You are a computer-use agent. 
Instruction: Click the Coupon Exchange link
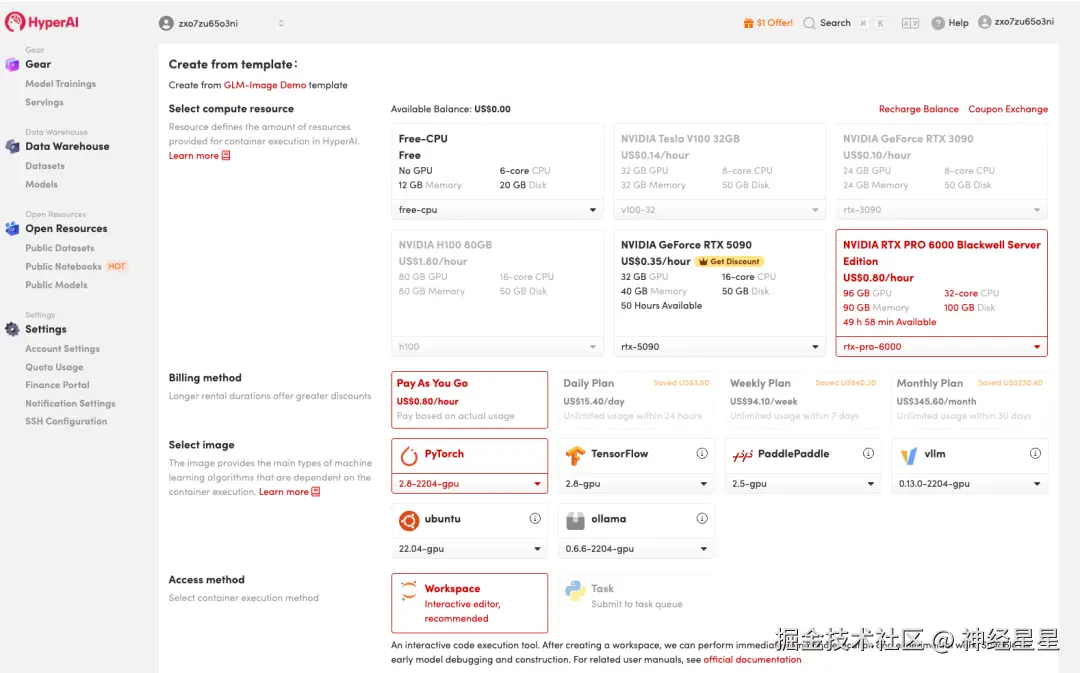(x=1008, y=109)
